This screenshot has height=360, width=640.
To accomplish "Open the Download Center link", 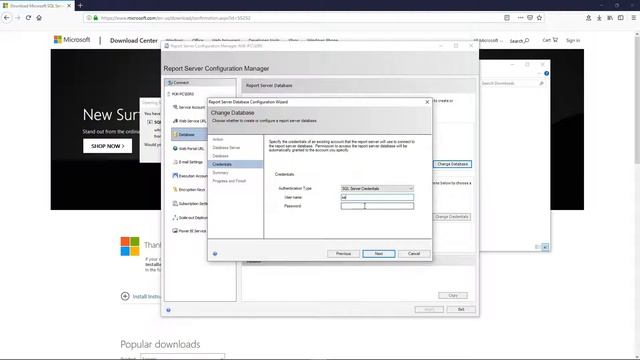I will click(x=133, y=40).
